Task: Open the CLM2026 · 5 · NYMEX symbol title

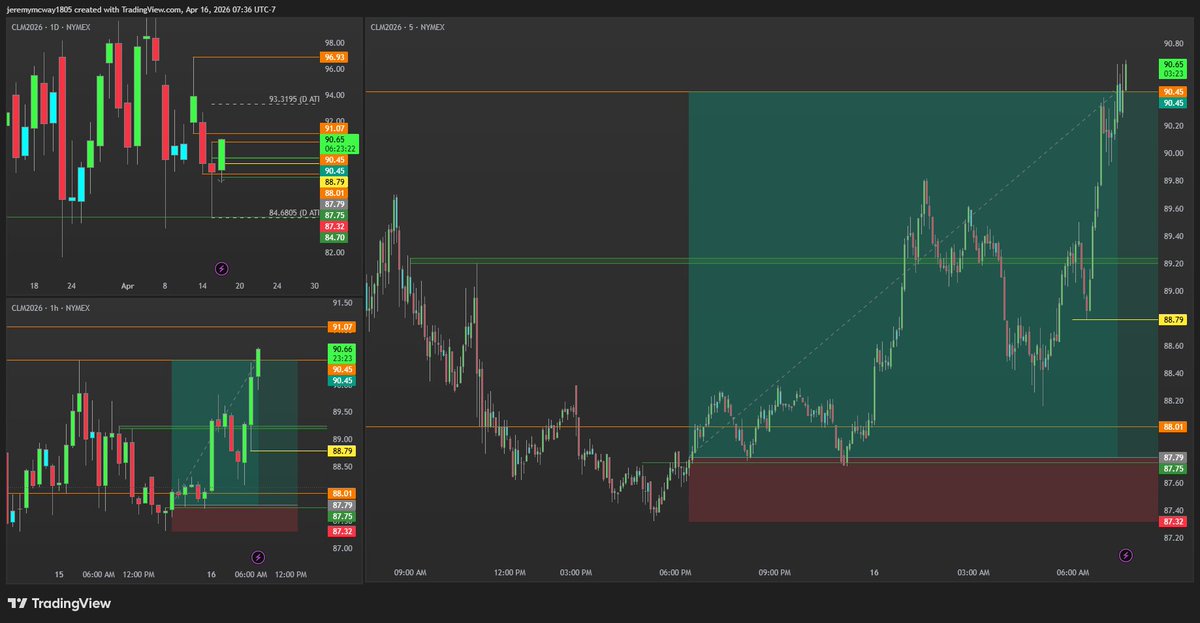Action: [x=407, y=27]
